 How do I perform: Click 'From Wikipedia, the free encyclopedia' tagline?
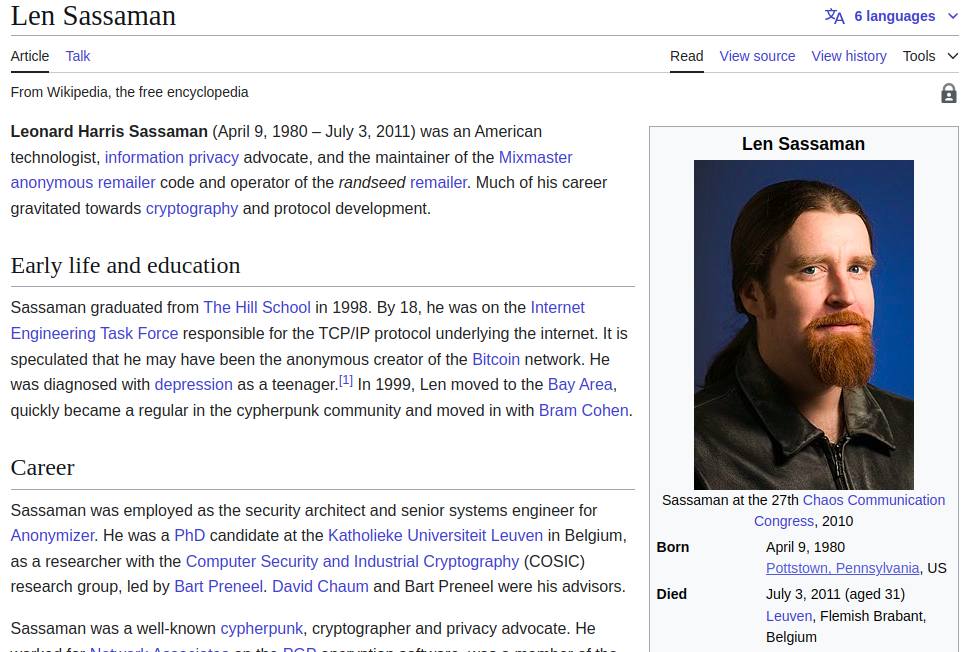(x=129, y=92)
